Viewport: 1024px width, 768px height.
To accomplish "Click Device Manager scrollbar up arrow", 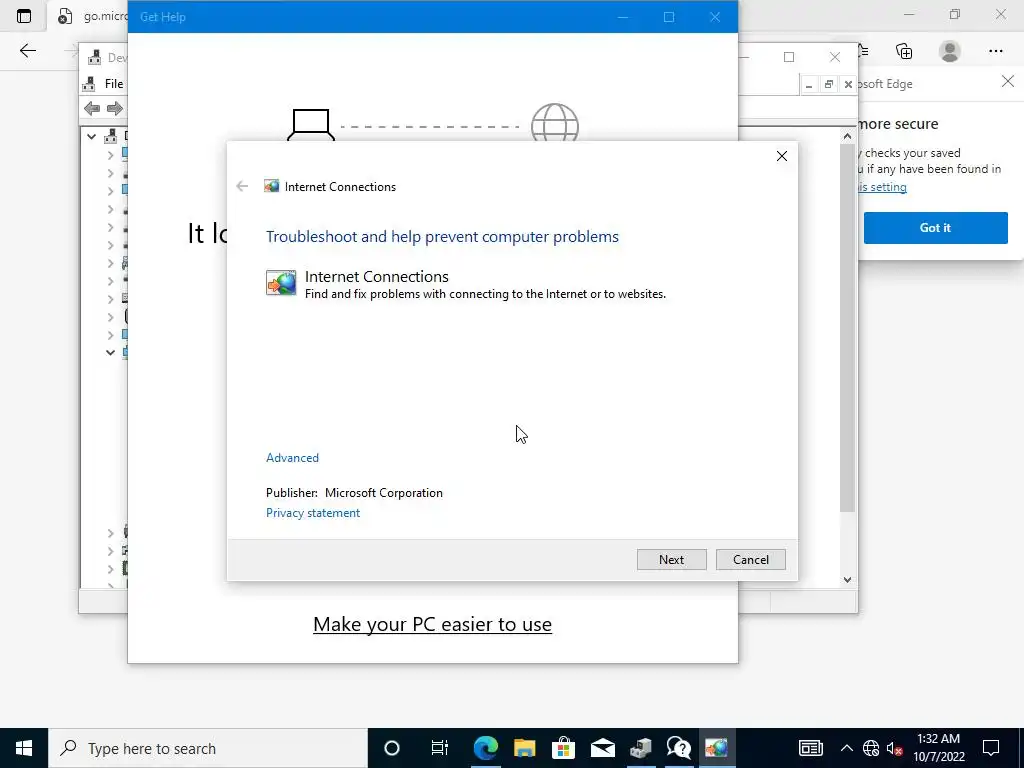I will [847, 136].
